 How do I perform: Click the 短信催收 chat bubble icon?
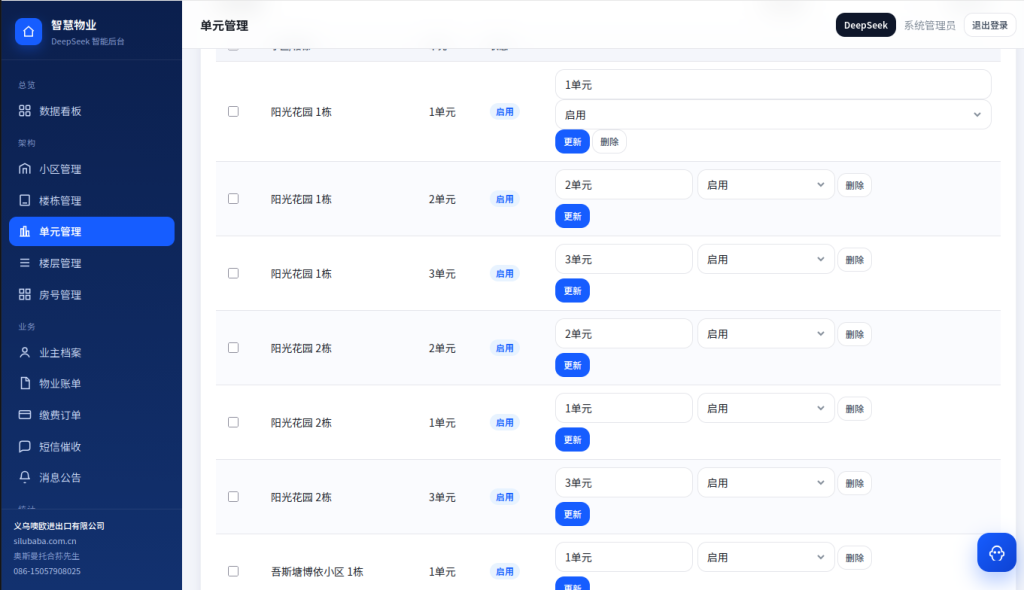pos(25,446)
